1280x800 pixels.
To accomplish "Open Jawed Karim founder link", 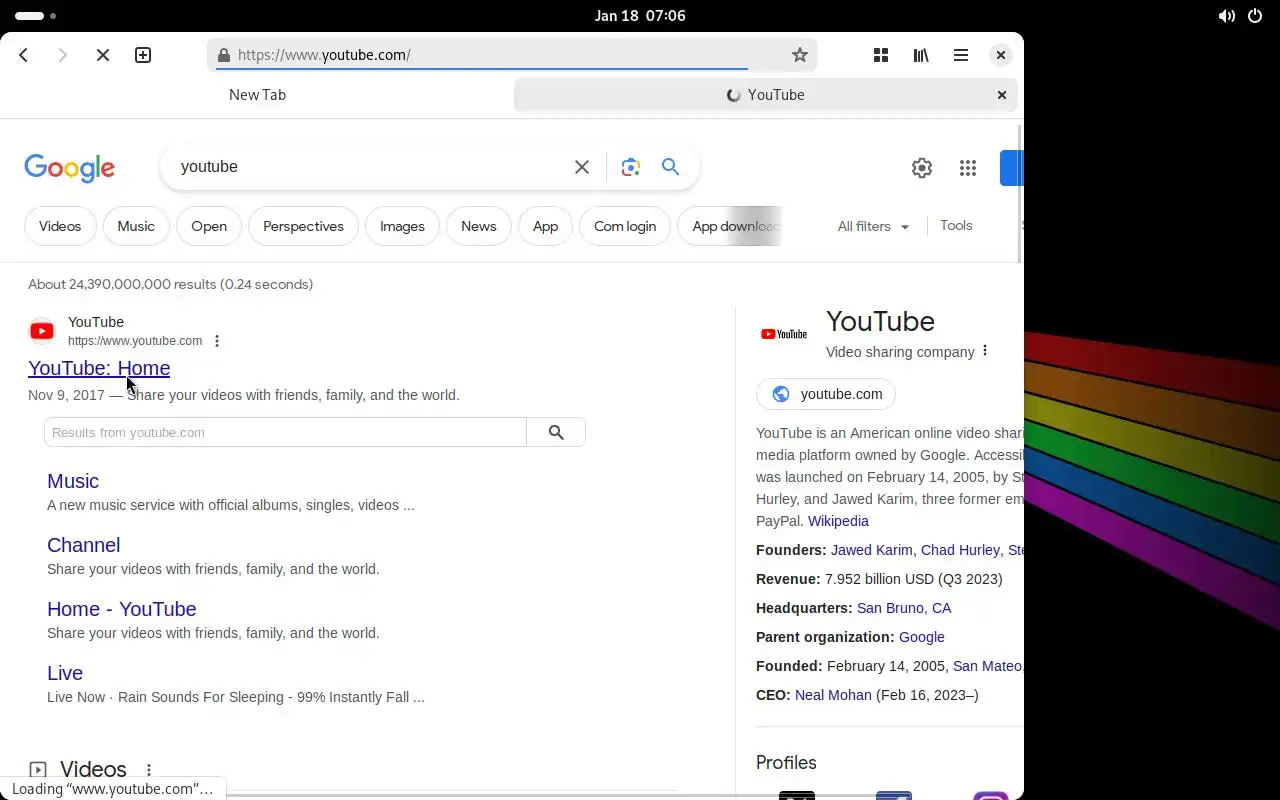I will [x=872, y=550].
